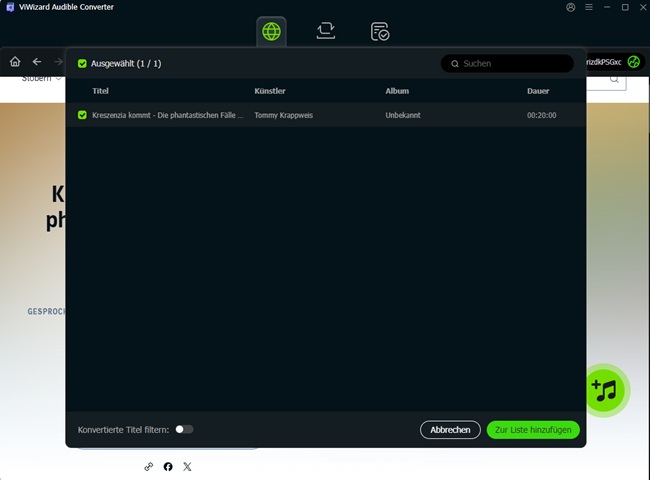Click the magnifier icon in the search box
The image size is (650, 480).
point(455,64)
